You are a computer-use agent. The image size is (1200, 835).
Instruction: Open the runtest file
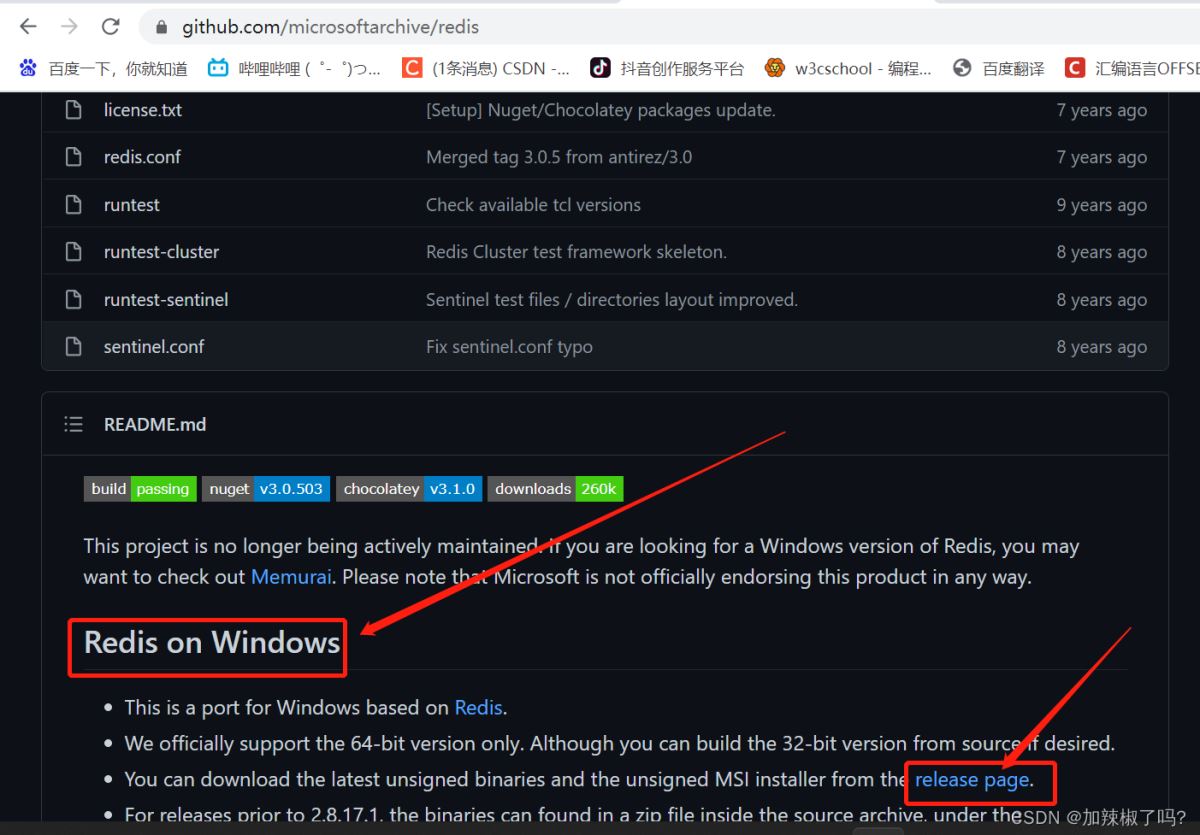coord(132,205)
